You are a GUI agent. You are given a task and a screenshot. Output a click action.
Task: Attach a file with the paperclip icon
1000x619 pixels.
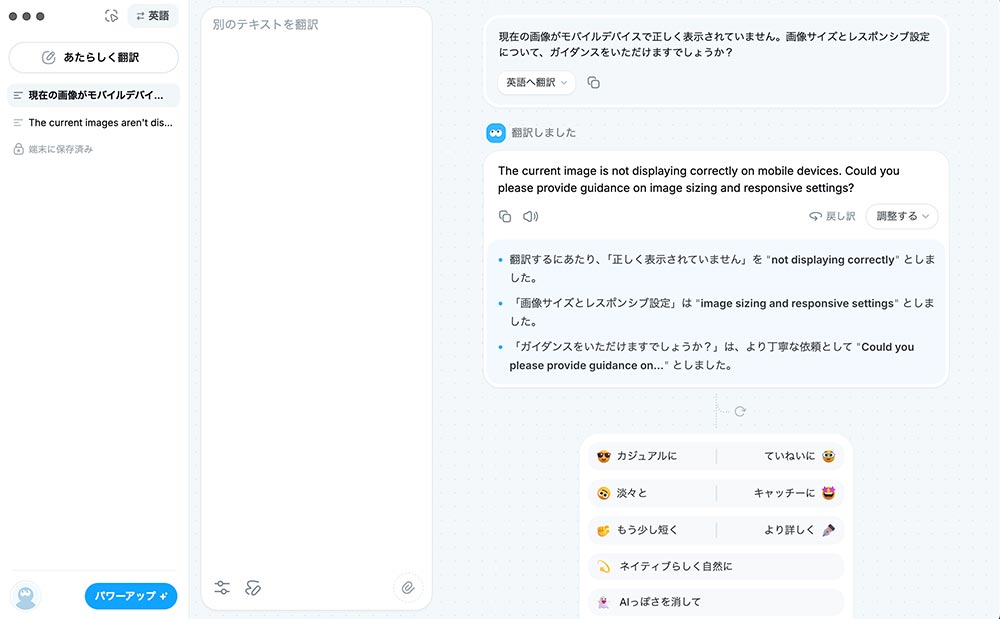click(x=408, y=588)
